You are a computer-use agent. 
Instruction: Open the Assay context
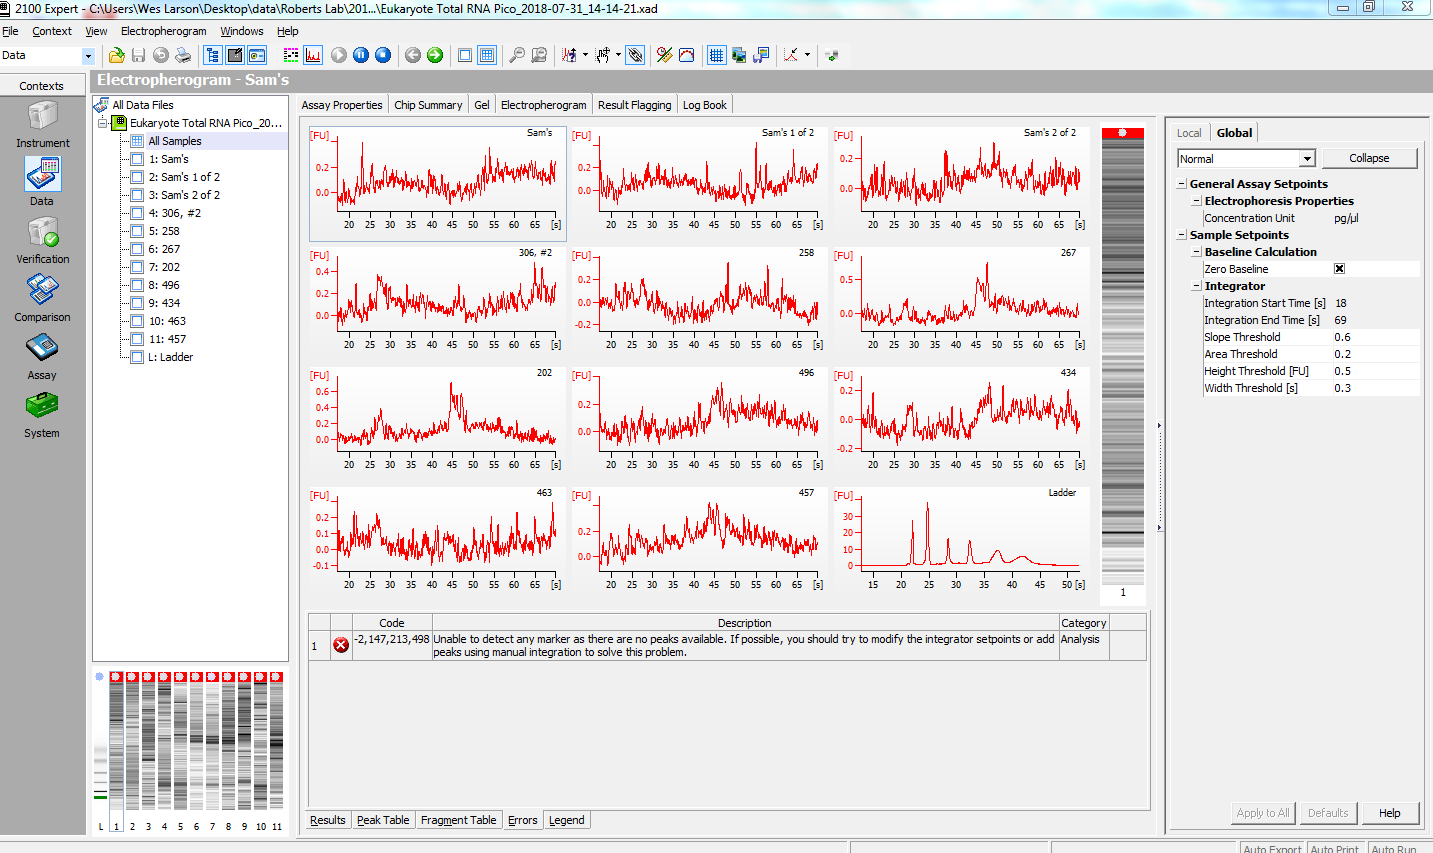(42, 356)
